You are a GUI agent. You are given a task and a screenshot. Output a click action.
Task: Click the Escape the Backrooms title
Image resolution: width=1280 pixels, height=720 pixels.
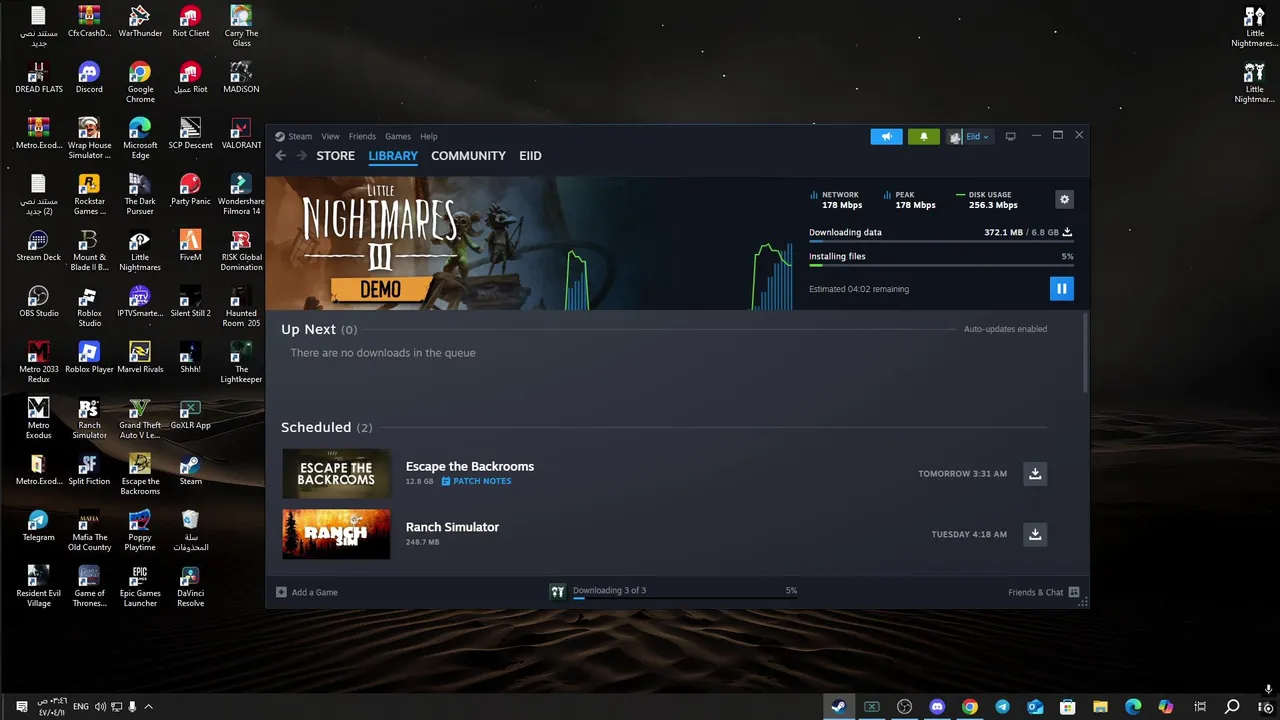pos(469,466)
